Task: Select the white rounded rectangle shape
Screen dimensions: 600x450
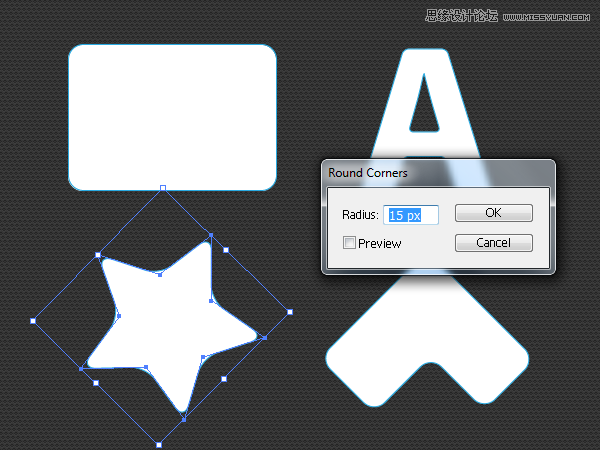Action: click(x=173, y=117)
